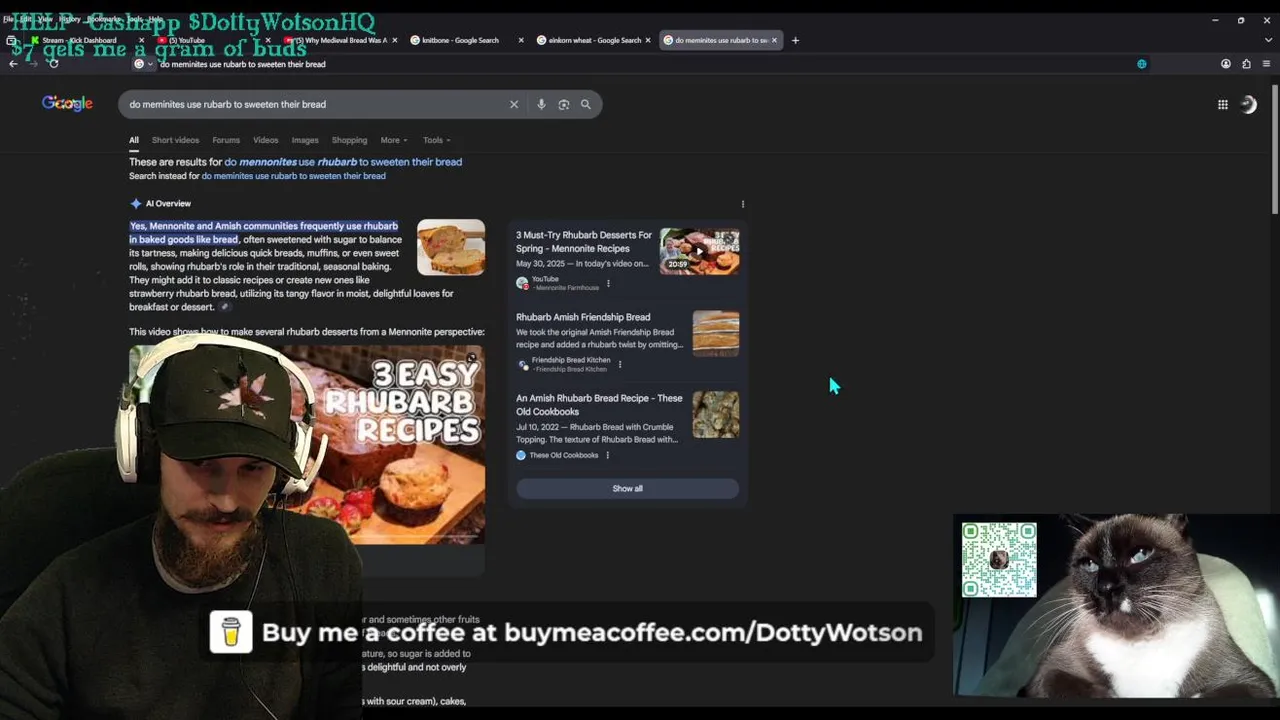Close the knitbone Google Search tab
Screen dimensions: 1280x720
[521, 40]
